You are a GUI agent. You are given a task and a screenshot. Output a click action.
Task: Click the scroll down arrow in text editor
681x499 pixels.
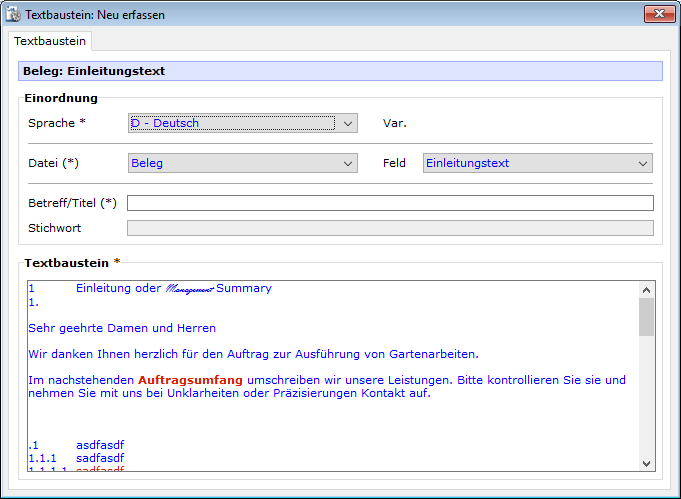(x=646, y=463)
